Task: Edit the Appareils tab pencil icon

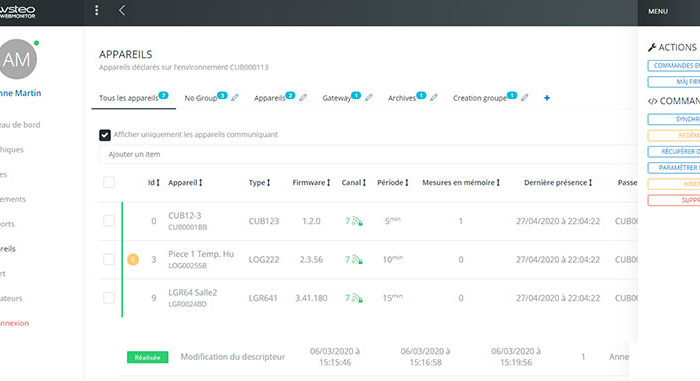Action: [303, 98]
